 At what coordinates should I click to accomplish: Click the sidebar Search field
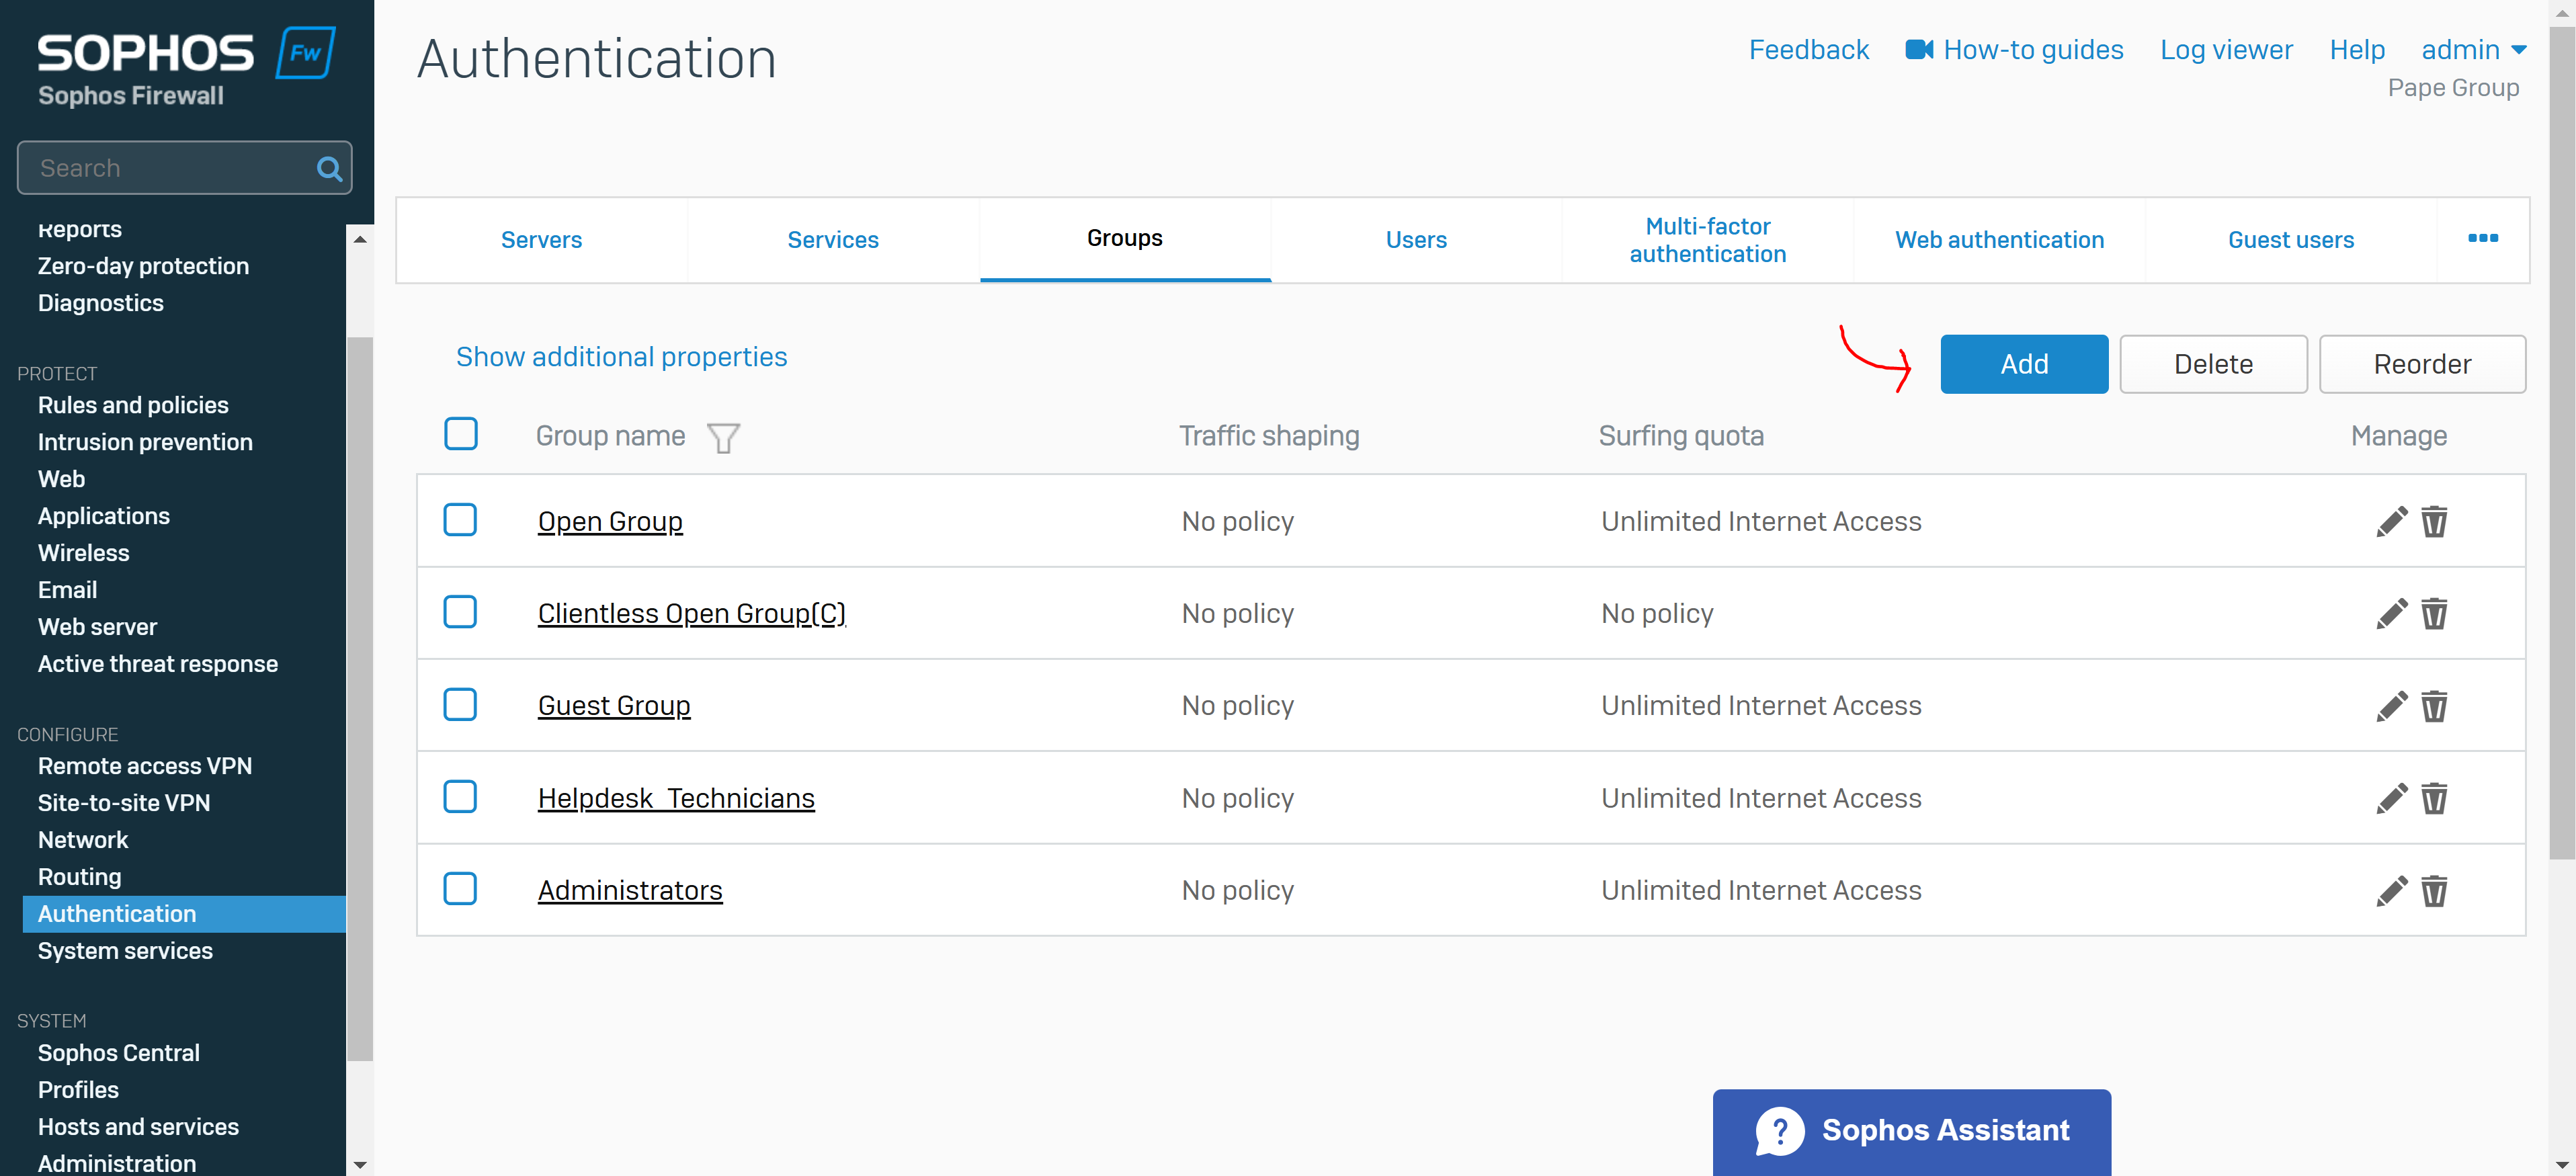point(185,168)
